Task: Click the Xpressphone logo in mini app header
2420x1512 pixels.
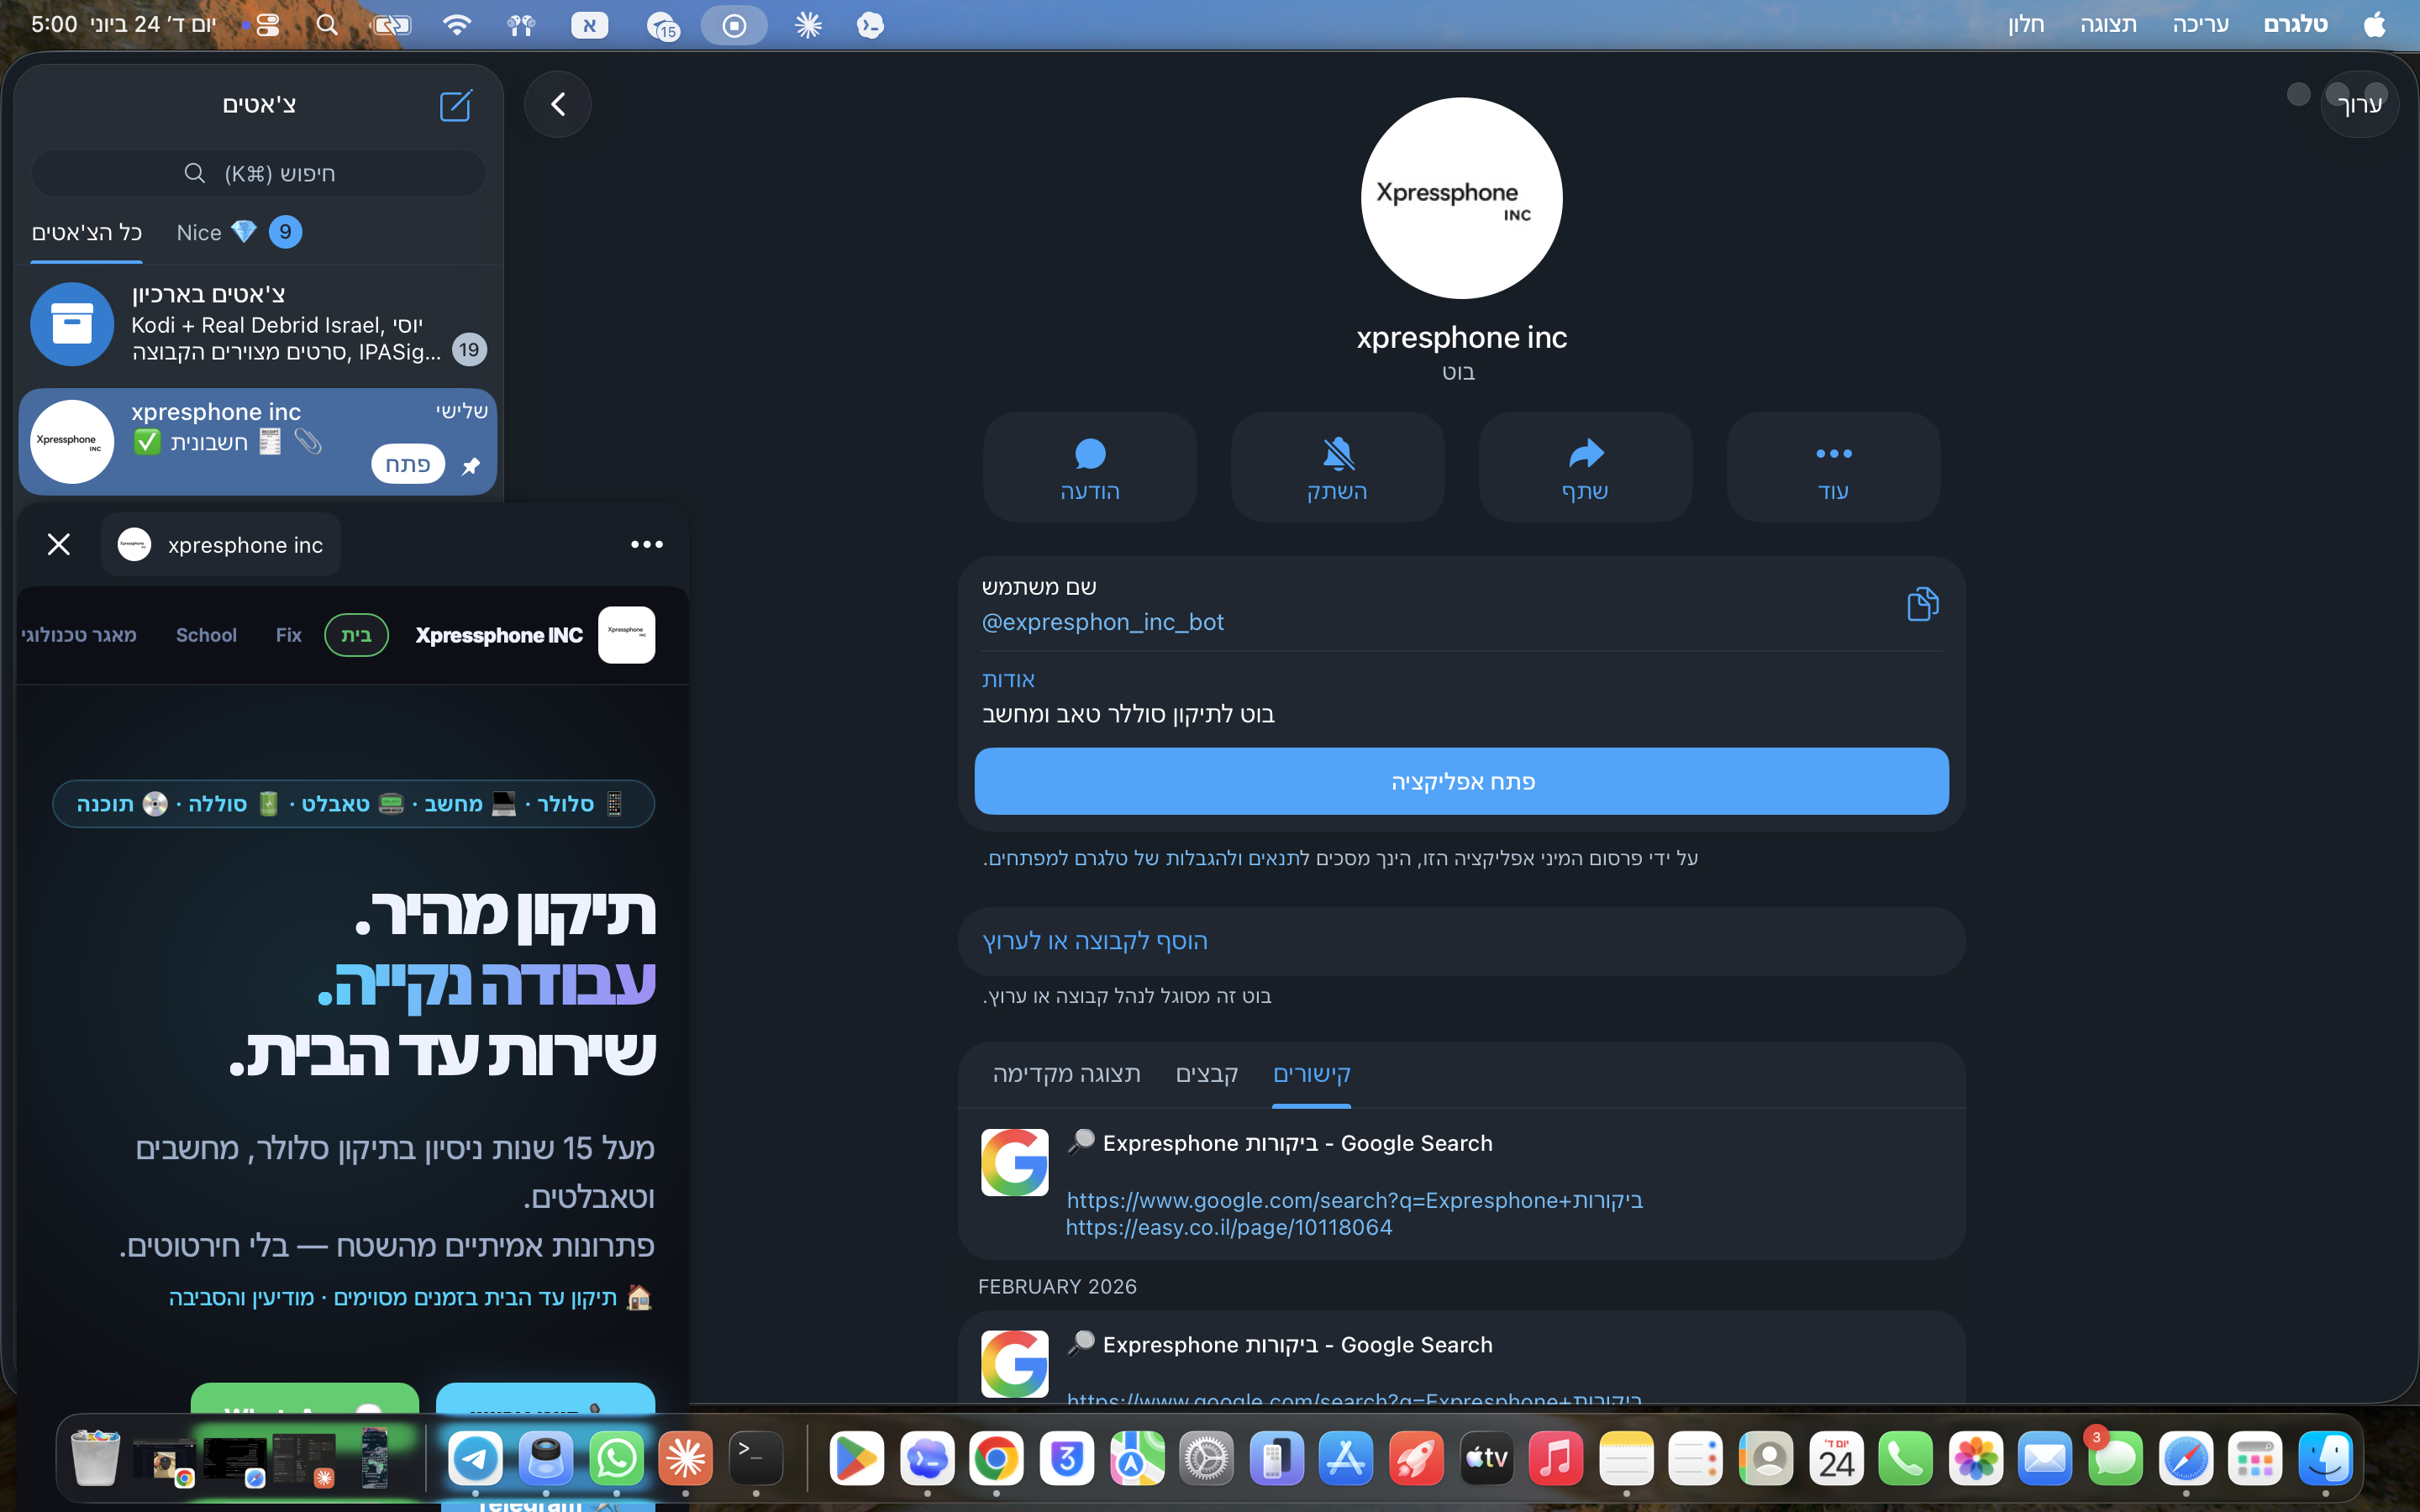Action: [626, 634]
